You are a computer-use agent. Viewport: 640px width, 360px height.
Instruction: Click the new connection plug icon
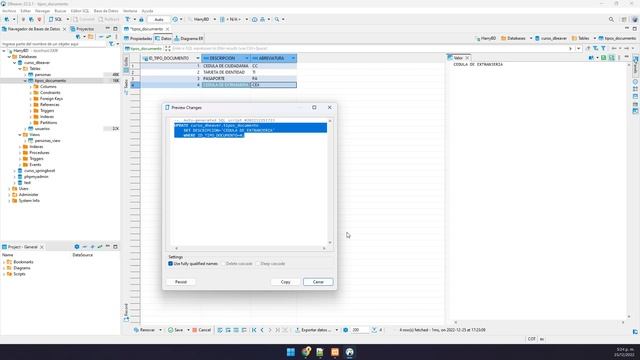pyautogui.click(x=7, y=19)
